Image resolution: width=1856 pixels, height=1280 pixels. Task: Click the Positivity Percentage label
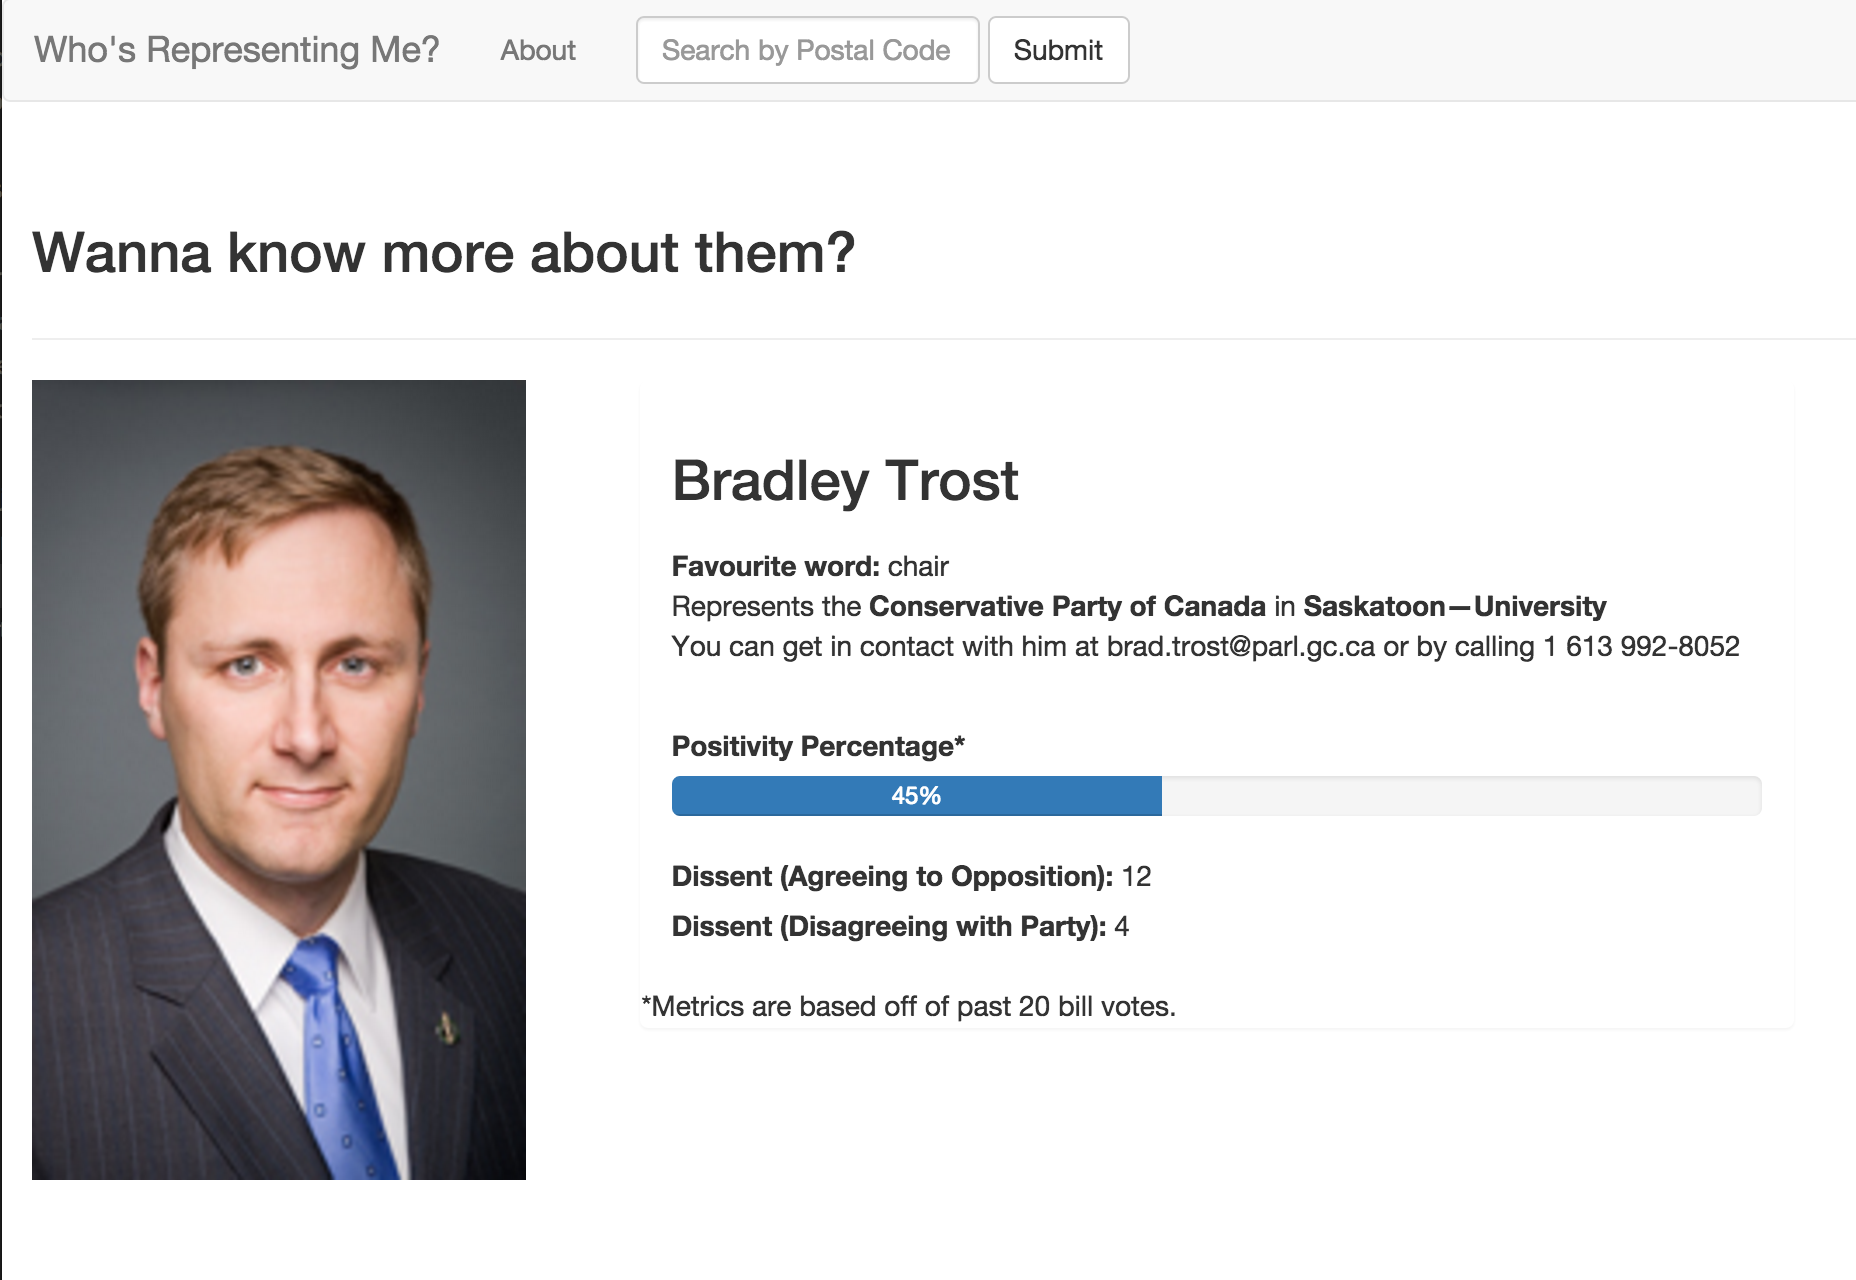(x=818, y=747)
